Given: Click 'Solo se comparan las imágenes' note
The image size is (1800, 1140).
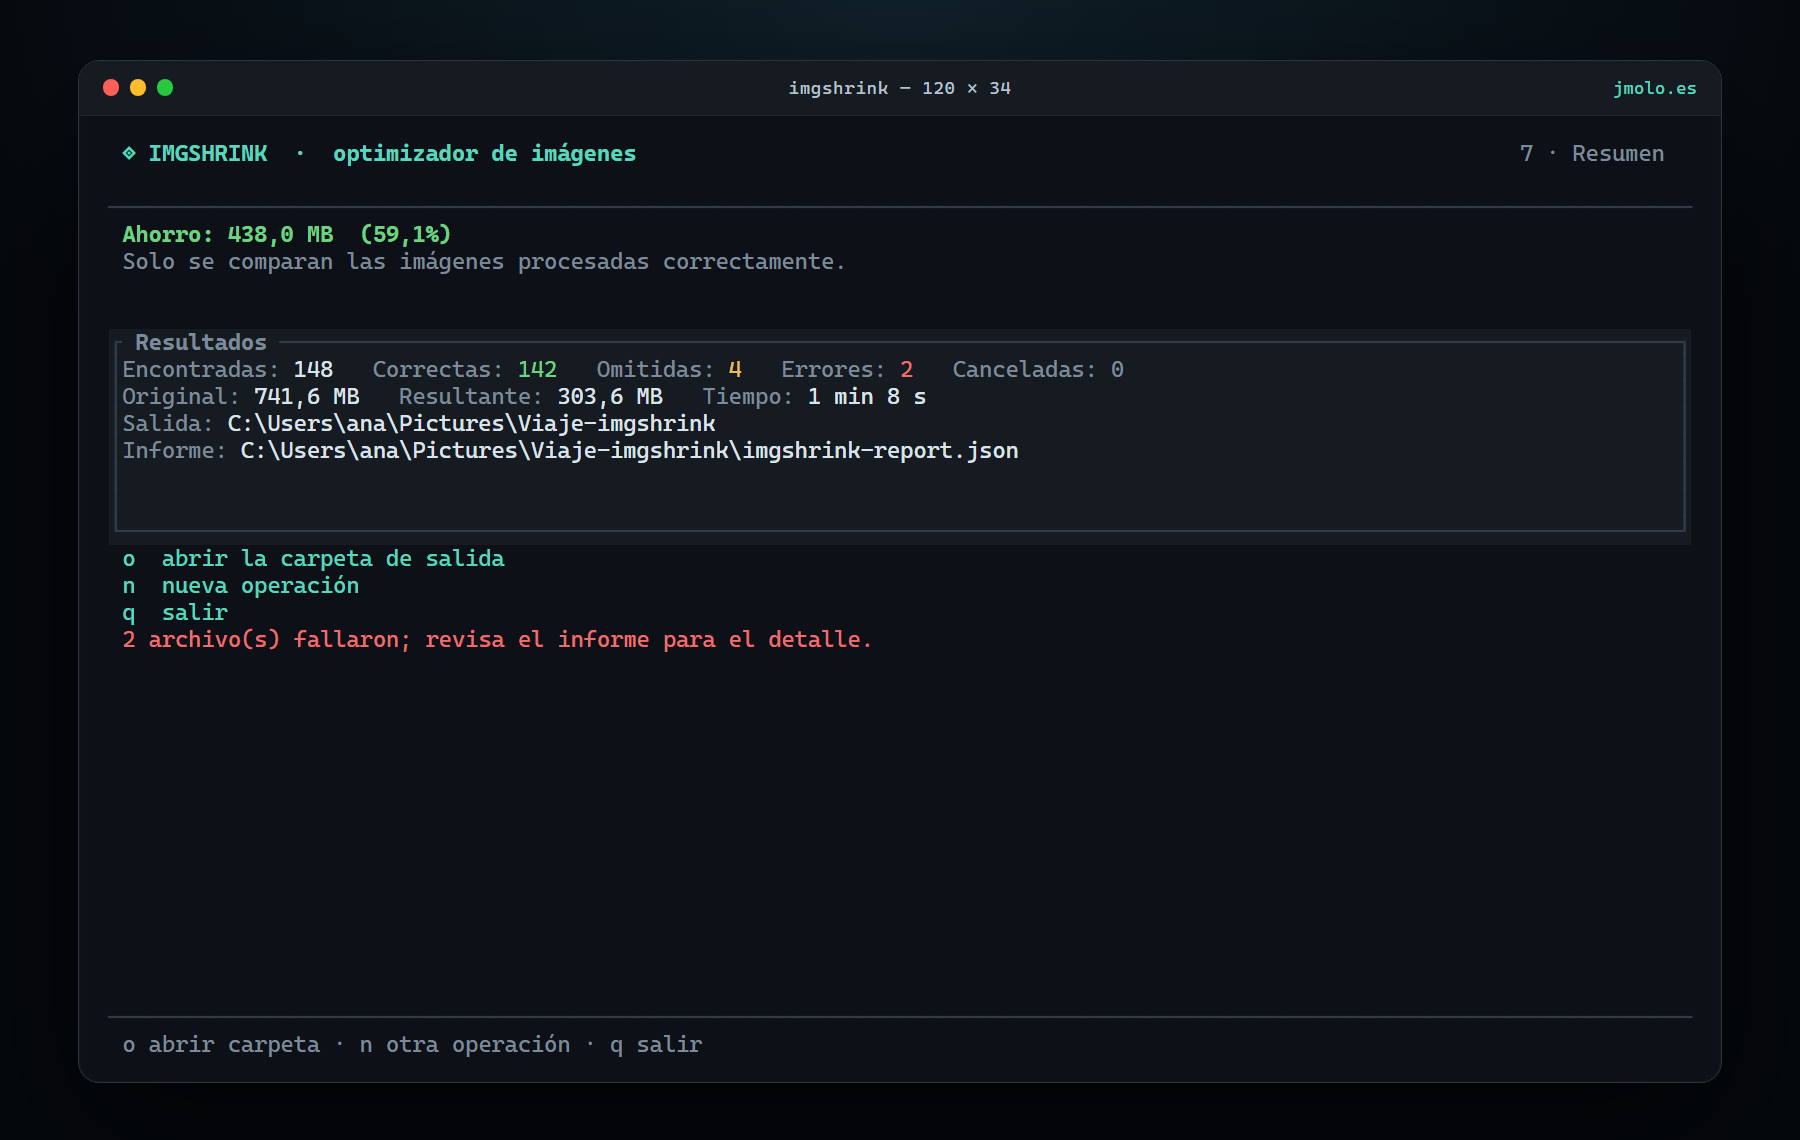Looking at the screenshot, I should 484,261.
